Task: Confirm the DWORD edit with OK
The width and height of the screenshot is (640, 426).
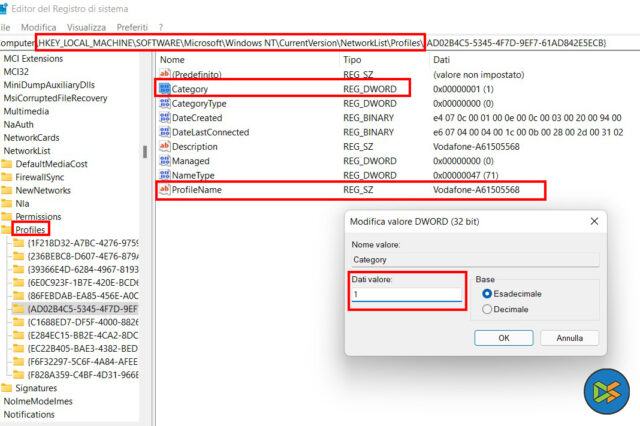Action: [x=504, y=338]
